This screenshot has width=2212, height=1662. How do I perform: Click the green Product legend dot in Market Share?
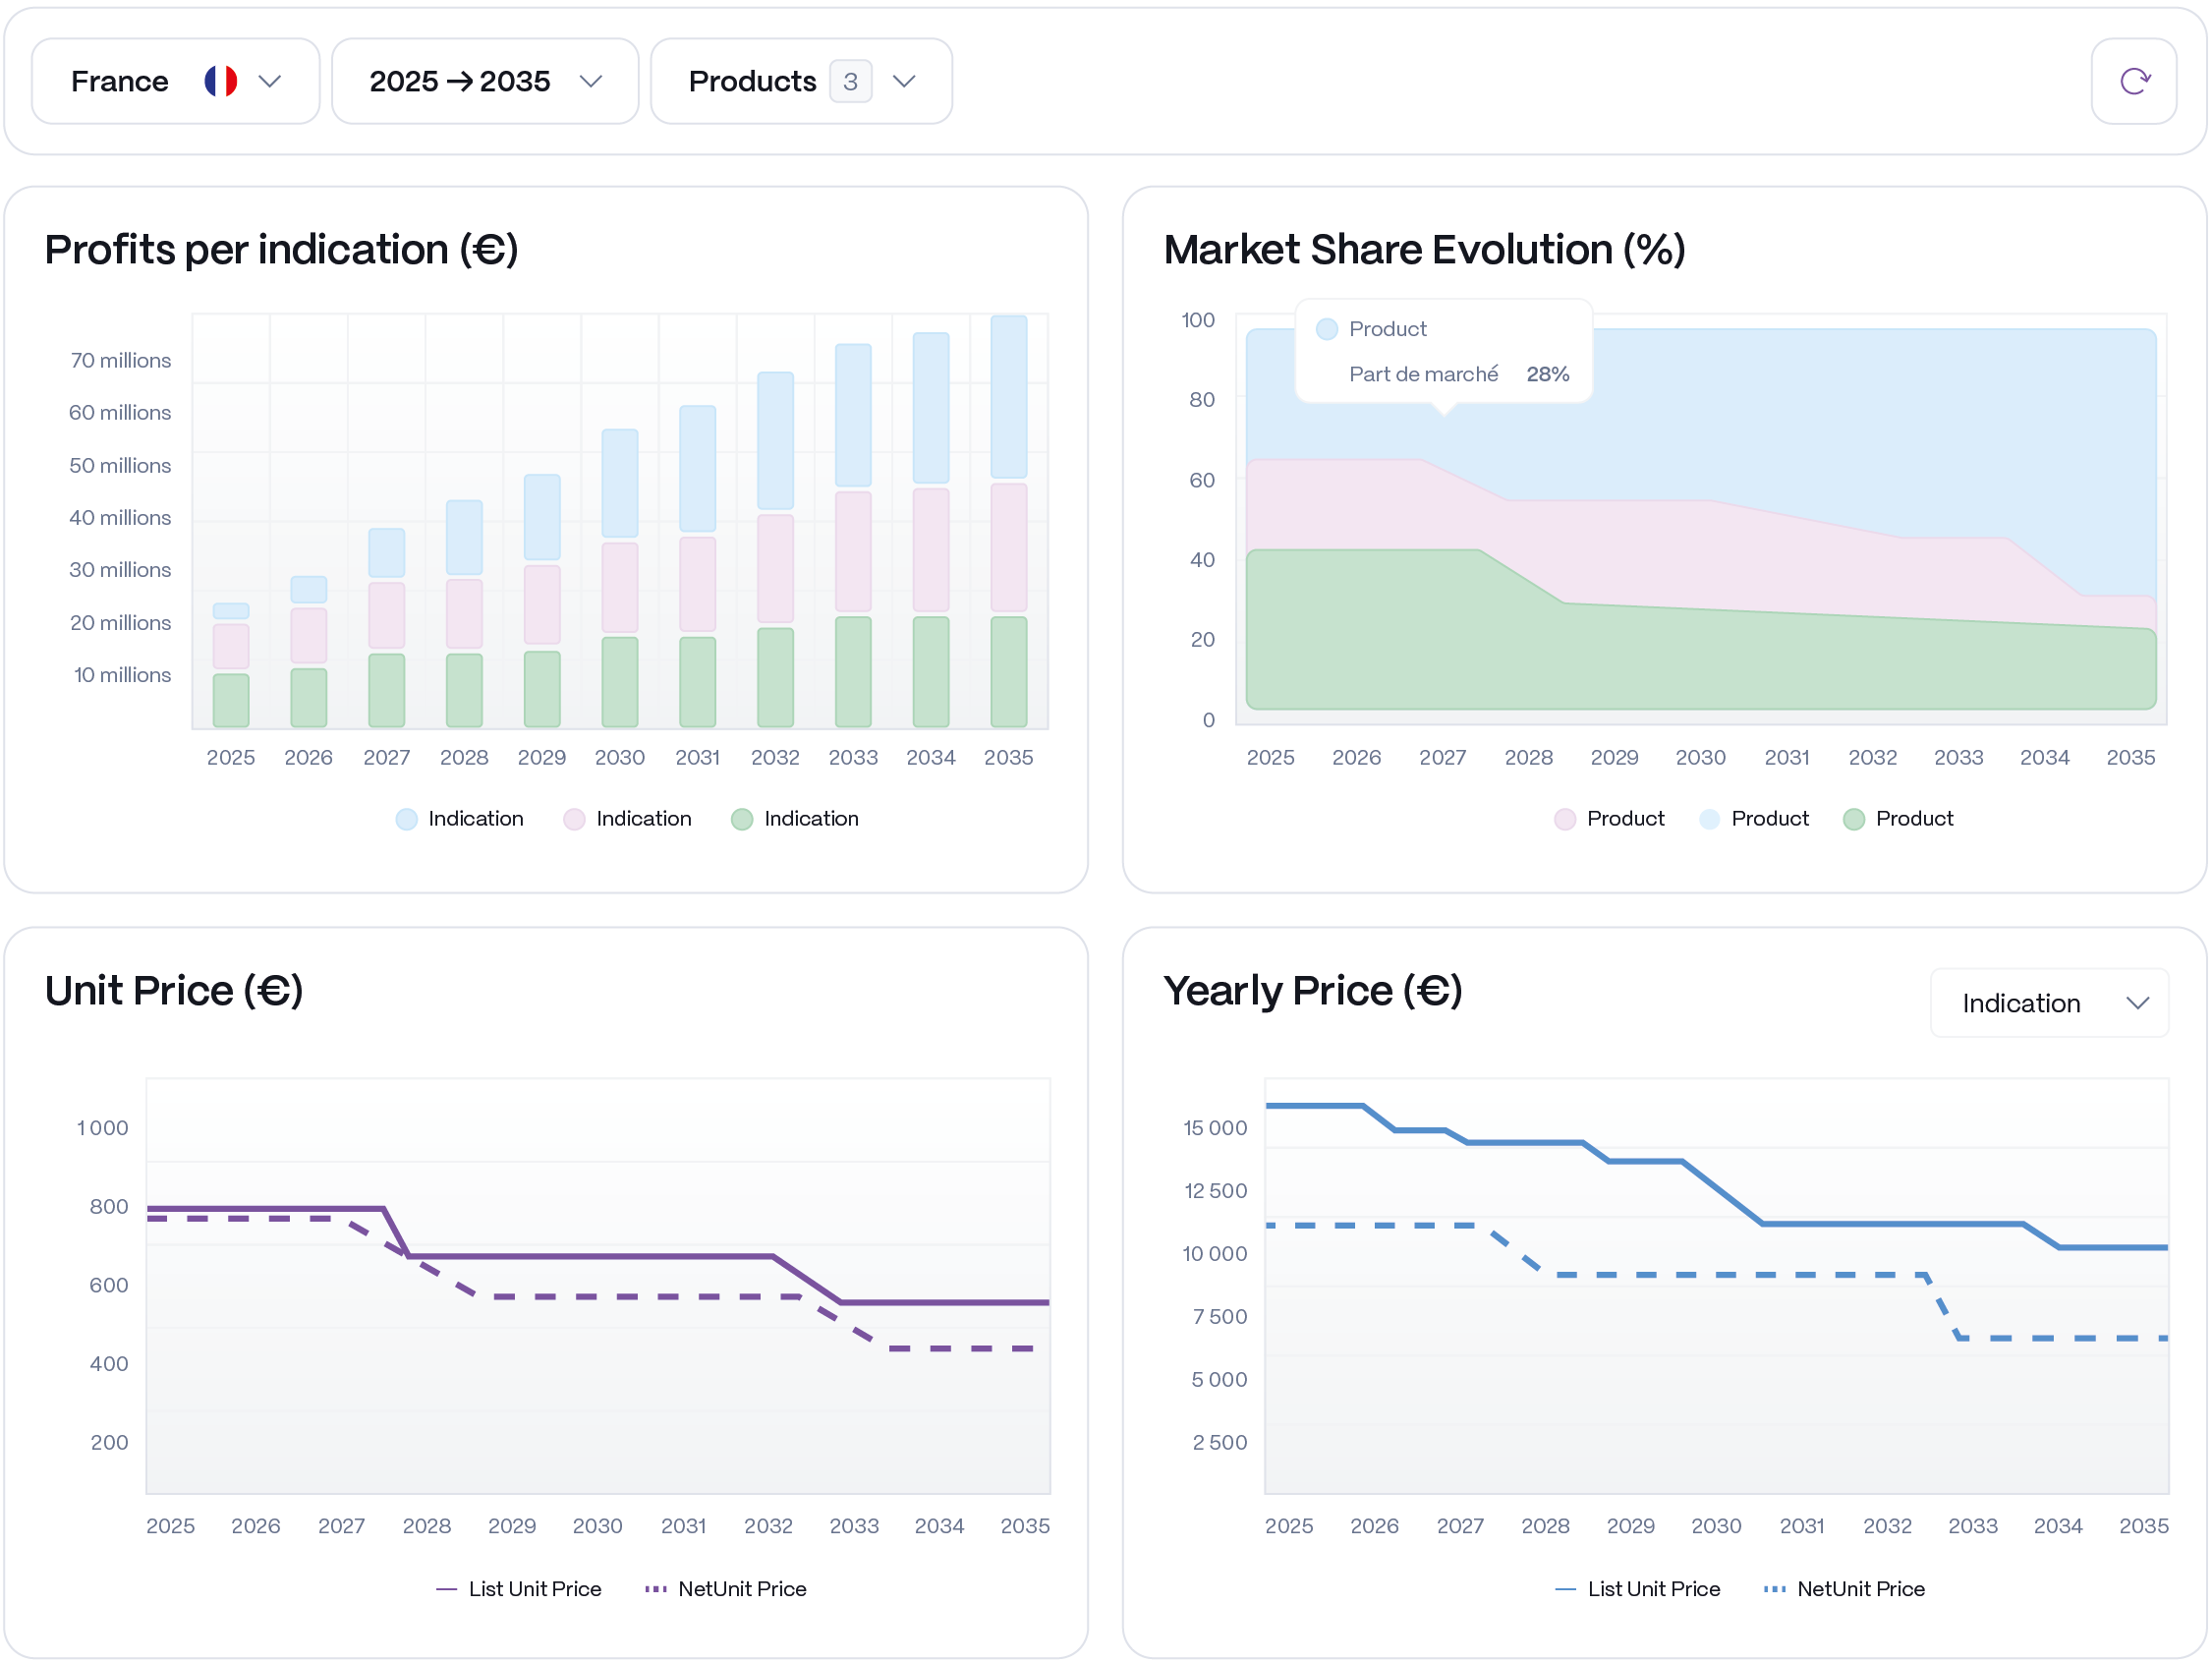tap(1855, 818)
